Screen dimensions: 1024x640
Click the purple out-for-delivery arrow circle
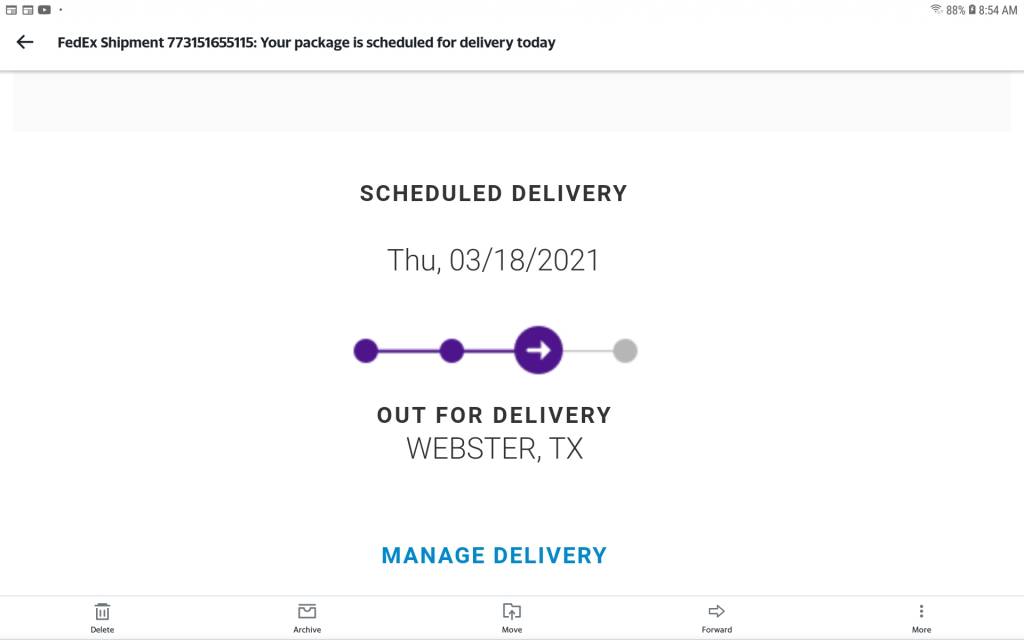coord(538,350)
